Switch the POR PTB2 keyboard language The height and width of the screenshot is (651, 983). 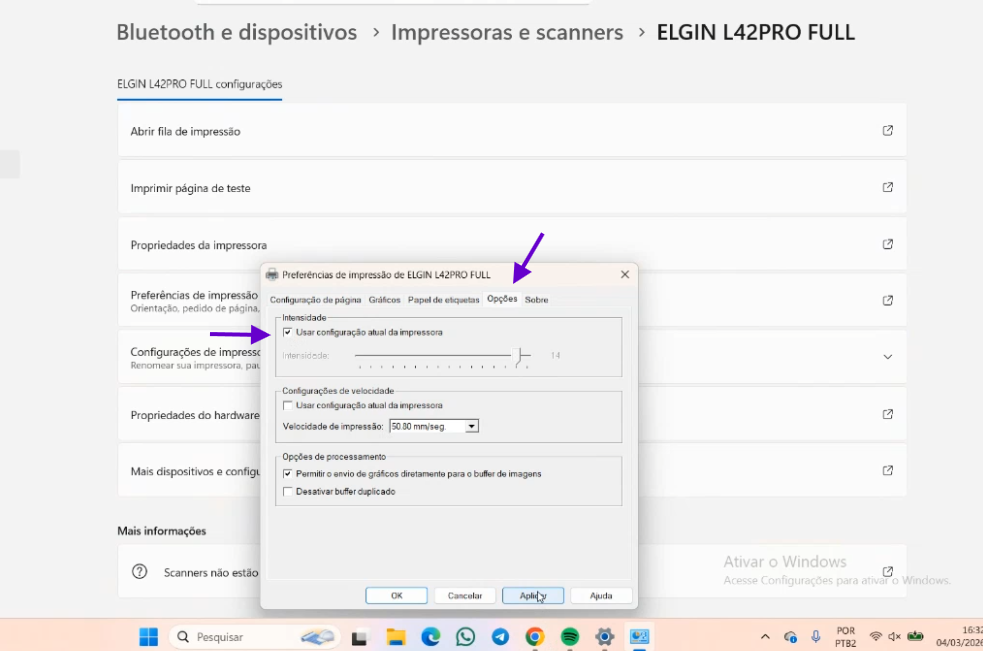[845, 637]
